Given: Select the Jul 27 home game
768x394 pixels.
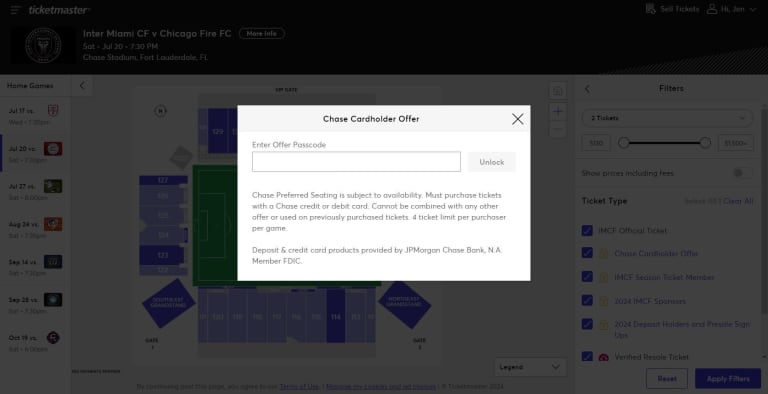Looking at the screenshot, I should pos(35,187).
